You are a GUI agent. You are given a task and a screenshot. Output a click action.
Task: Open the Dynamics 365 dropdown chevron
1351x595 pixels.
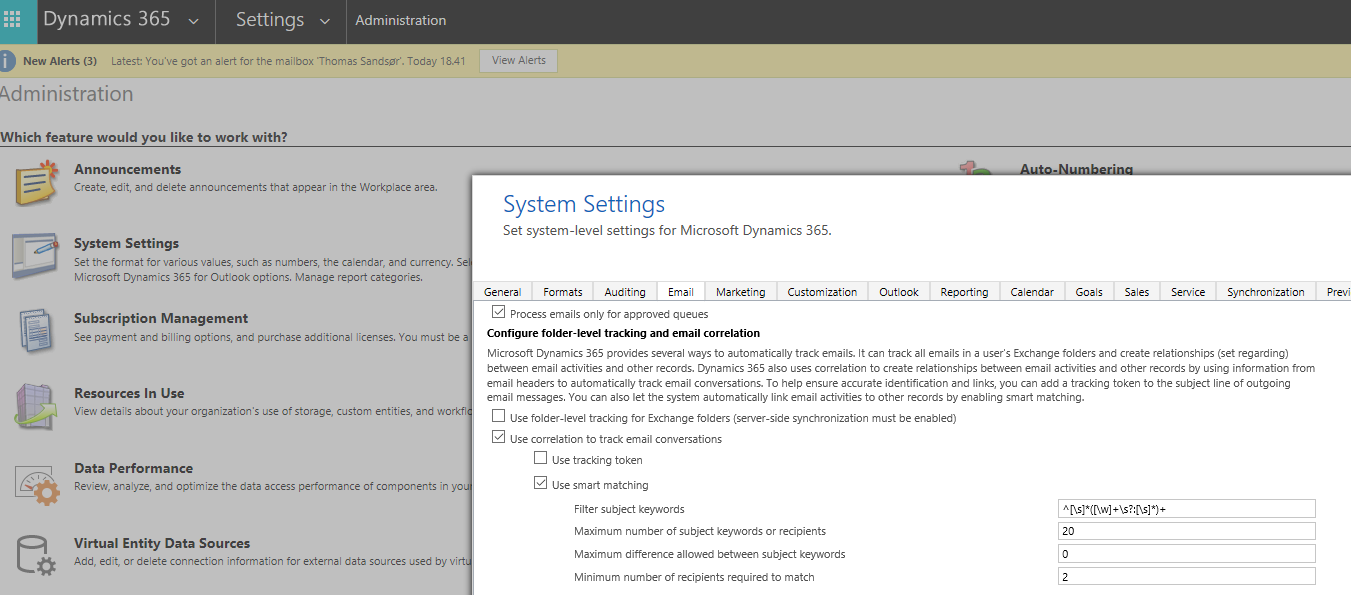point(191,21)
